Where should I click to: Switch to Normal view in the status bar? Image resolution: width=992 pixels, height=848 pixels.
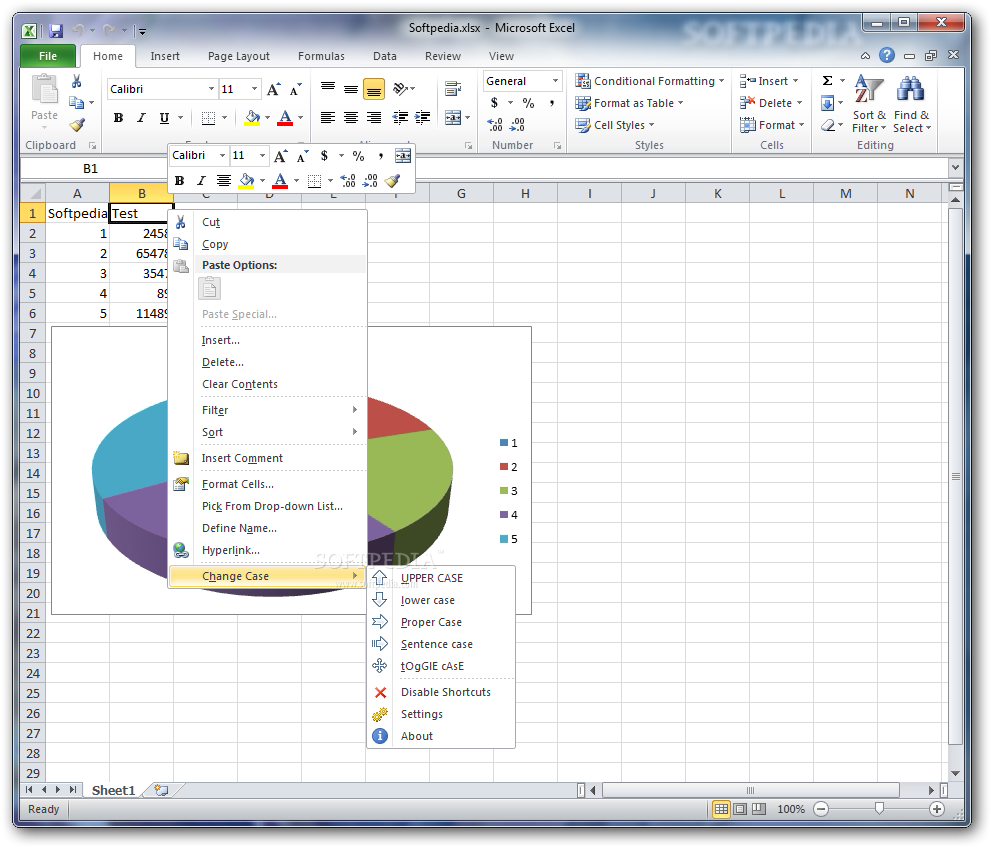[x=721, y=809]
